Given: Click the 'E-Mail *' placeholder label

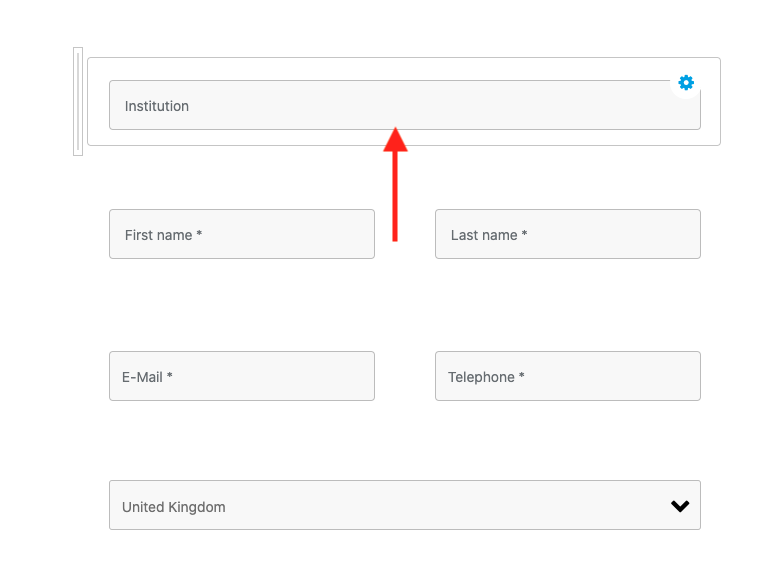Looking at the screenshot, I should pyautogui.click(x=147, y=377).
